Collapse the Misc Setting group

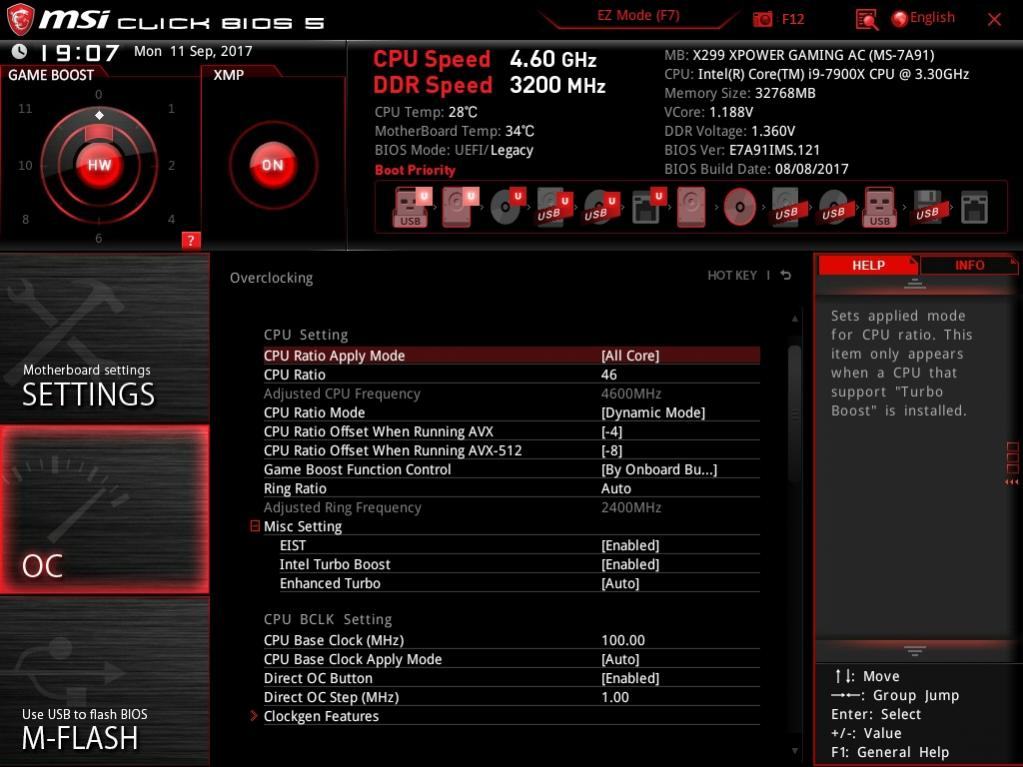255,526
